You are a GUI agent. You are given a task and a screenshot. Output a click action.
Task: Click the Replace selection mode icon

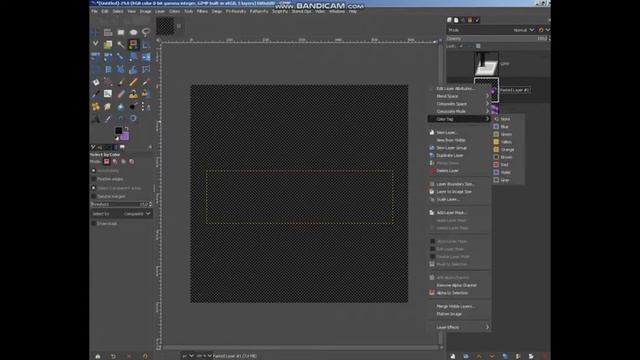coord(107,162)
